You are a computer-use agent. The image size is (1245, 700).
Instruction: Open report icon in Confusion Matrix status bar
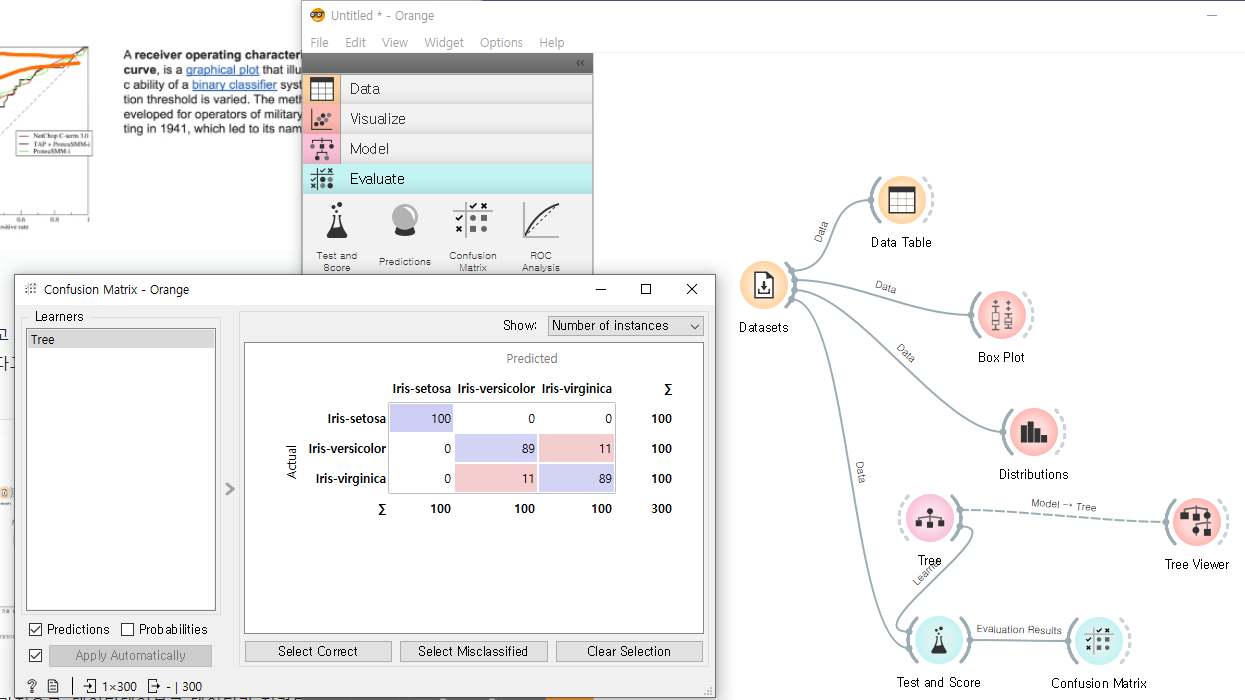(54, 686)
